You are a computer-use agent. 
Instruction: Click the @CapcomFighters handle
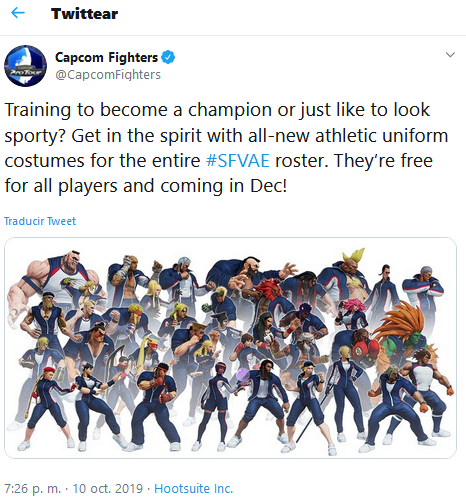(108, 75)
